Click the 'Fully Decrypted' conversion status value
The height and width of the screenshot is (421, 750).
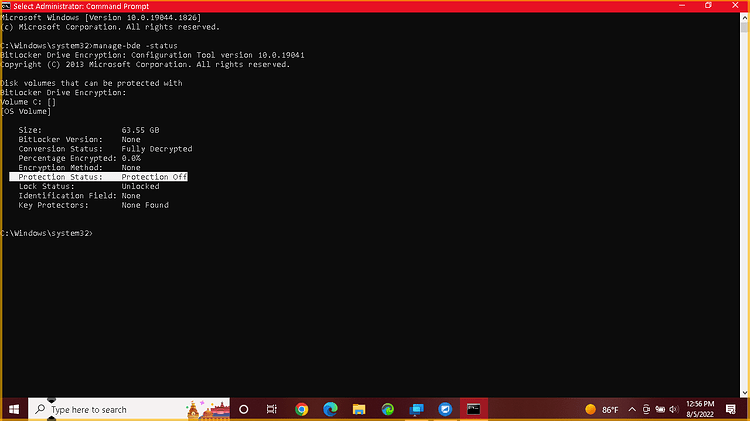click(157, 149)
